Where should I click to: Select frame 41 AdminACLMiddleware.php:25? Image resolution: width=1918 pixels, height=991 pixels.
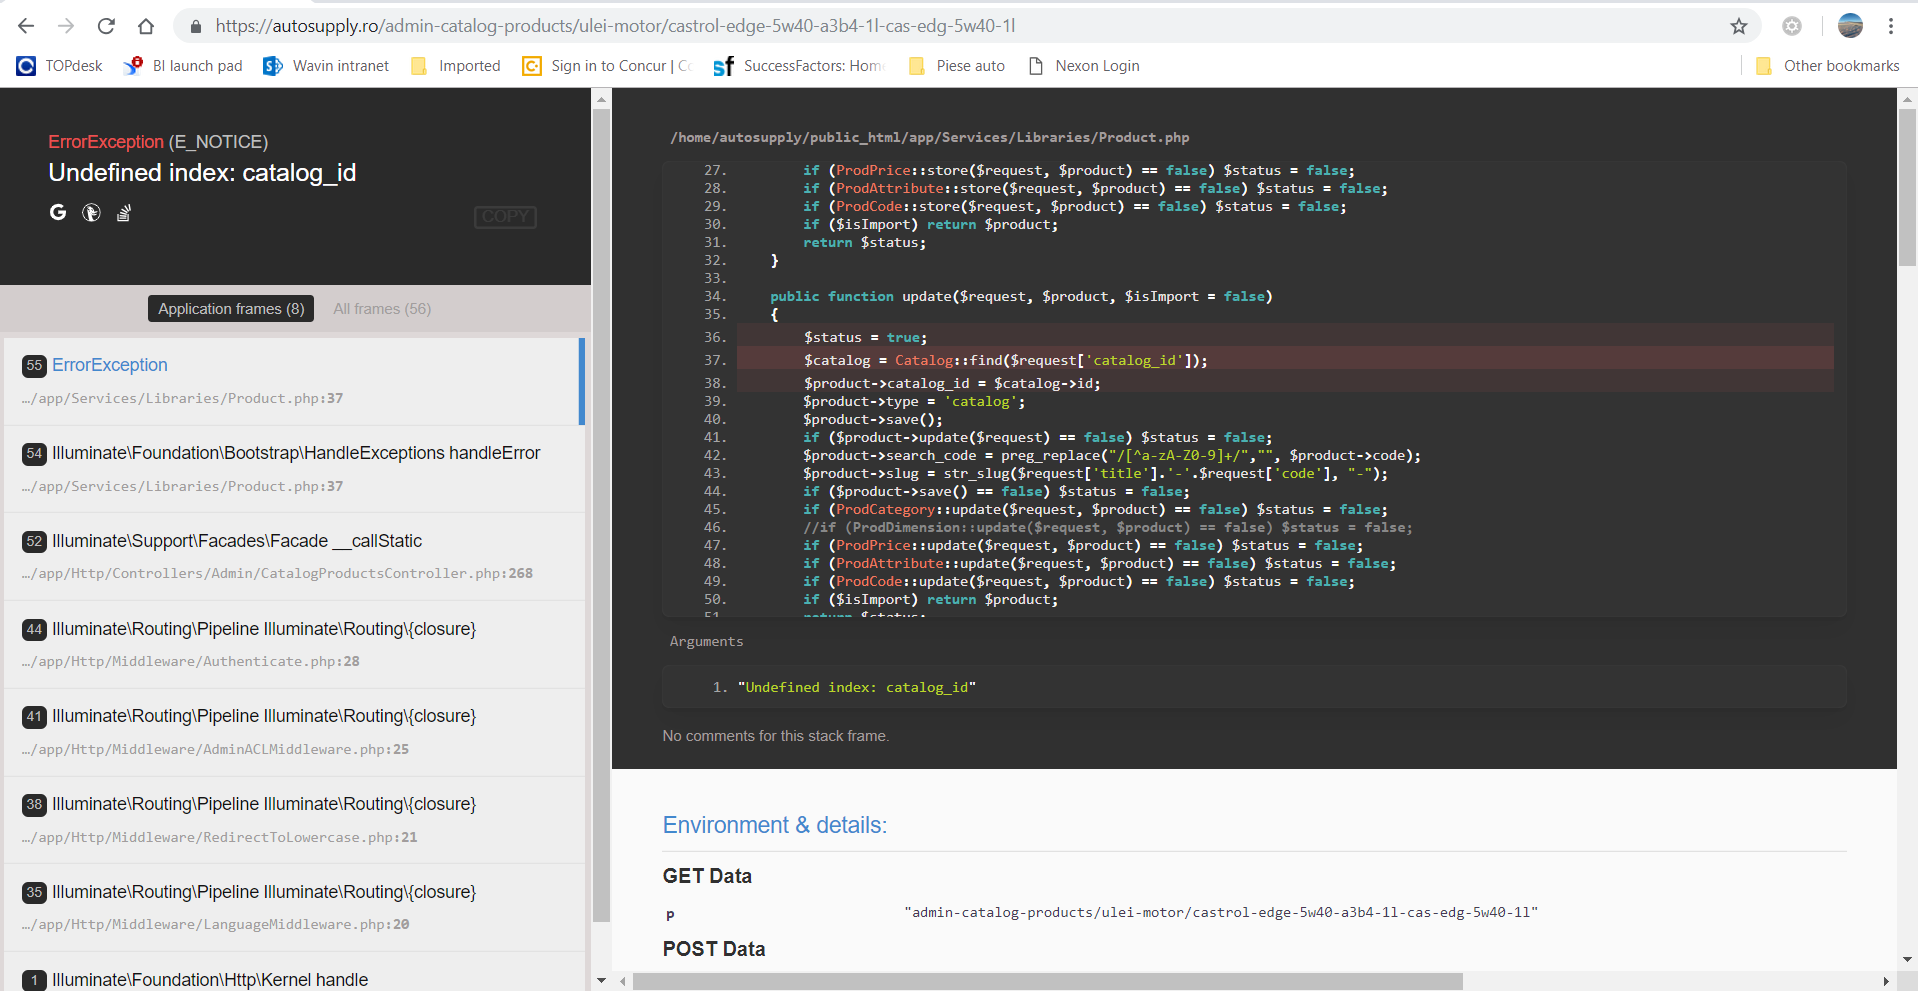point(294,732)
